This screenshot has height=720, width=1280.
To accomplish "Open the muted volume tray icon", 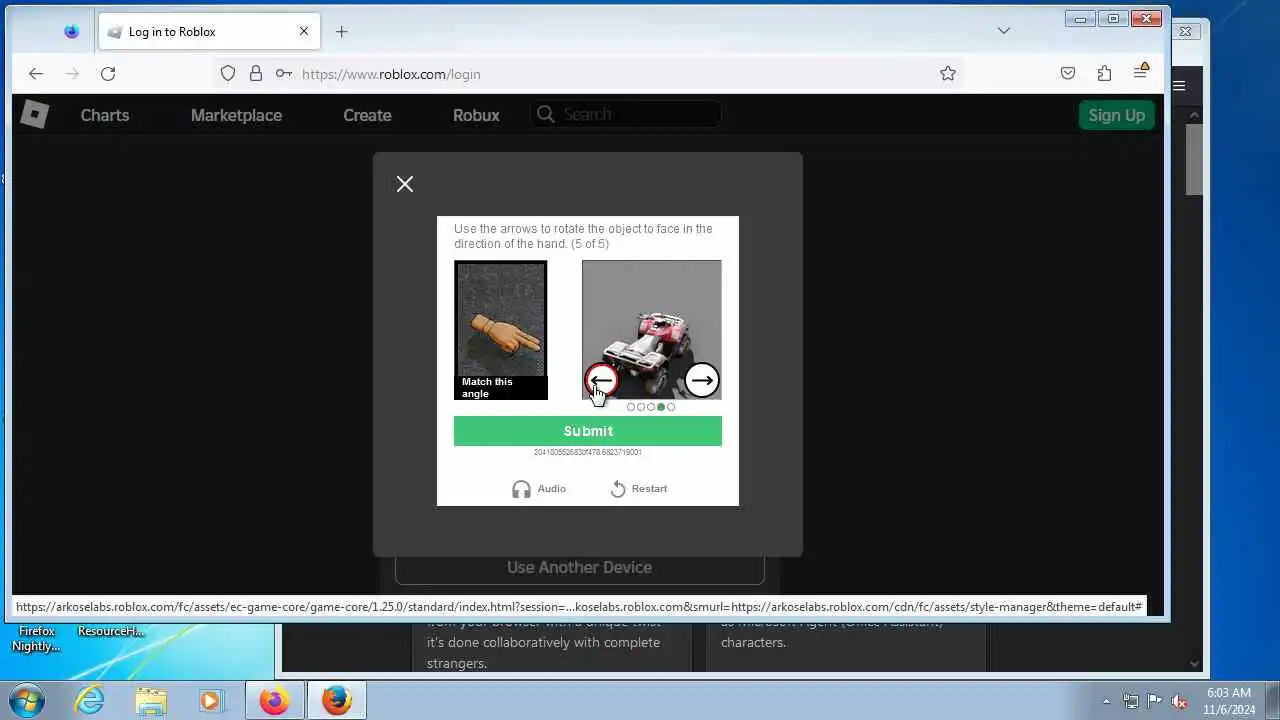I will 1180,701.
